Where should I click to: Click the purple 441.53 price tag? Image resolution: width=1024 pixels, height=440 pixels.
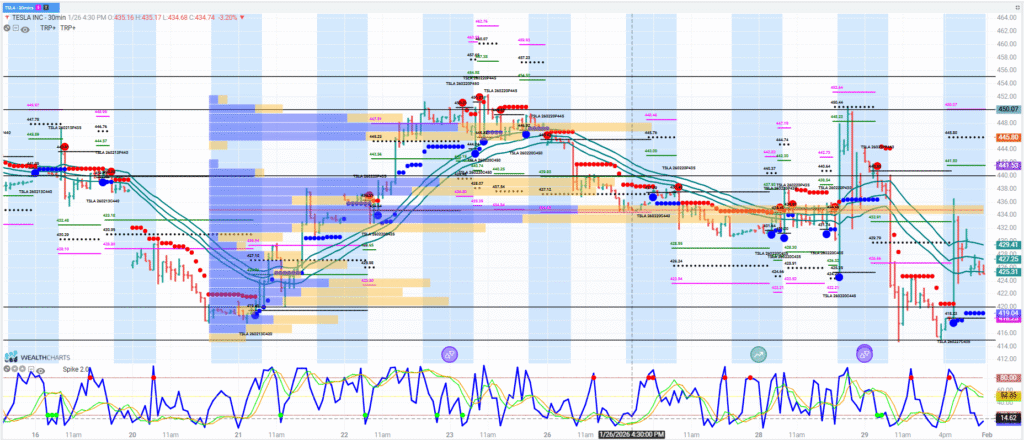[x=1005, y=165]
